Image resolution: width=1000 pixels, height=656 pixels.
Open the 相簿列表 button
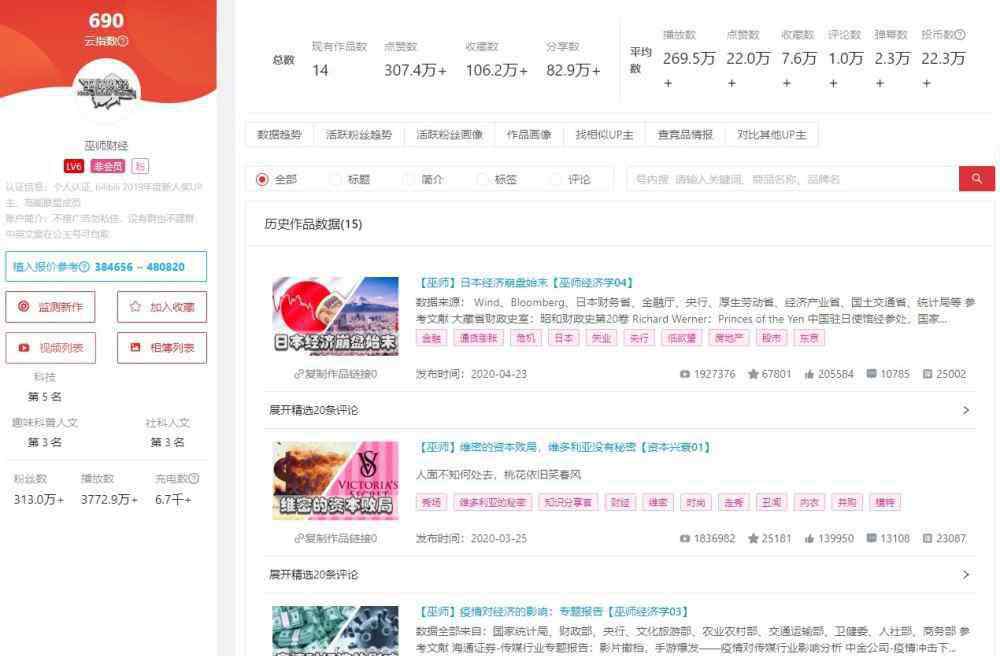pos(162,347)
